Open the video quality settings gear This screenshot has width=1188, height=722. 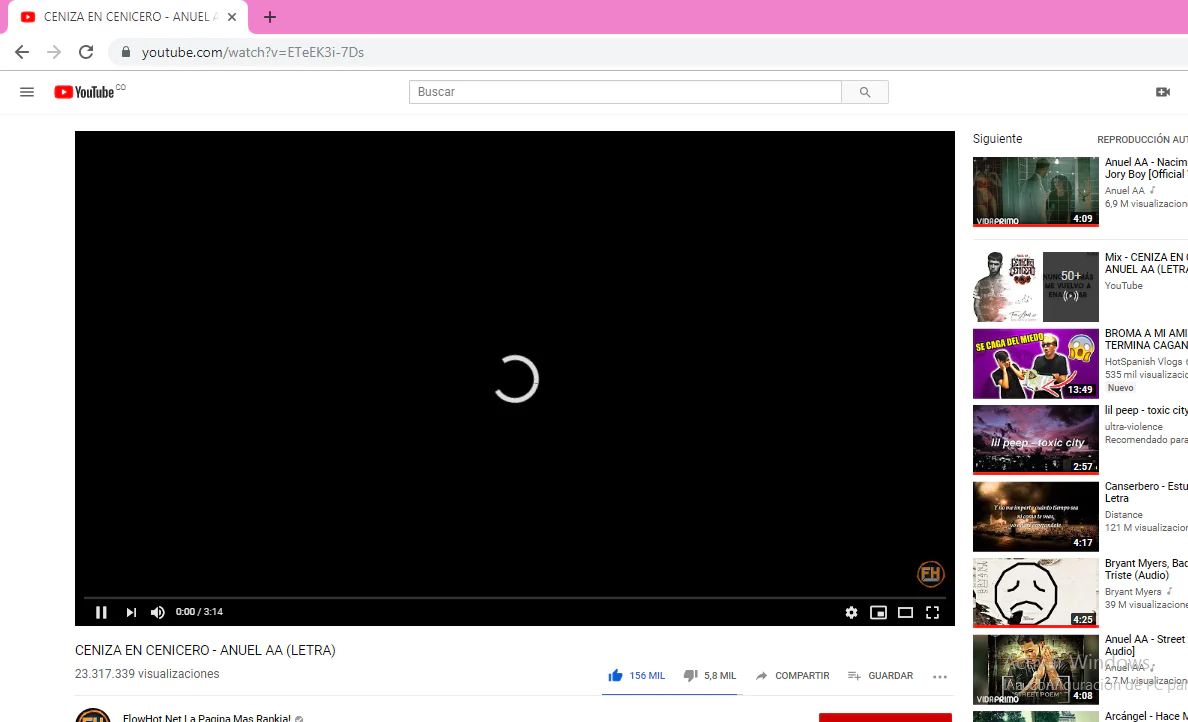tap(851, 612)
